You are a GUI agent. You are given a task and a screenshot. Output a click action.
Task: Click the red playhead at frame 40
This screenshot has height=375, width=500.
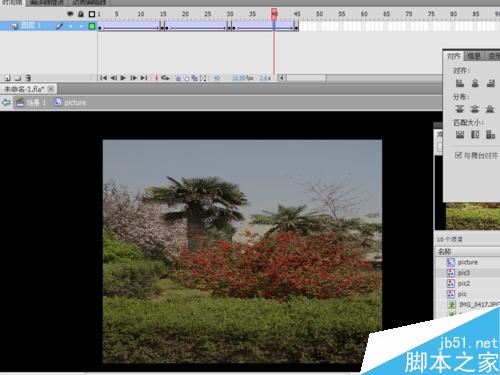point(274,14)
